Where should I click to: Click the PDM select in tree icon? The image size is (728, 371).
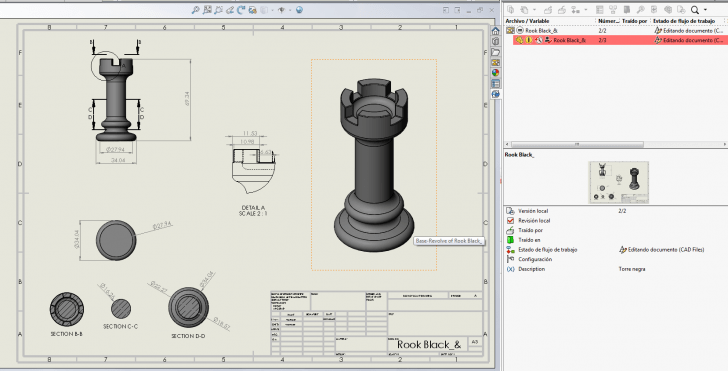tap(654, 9)
